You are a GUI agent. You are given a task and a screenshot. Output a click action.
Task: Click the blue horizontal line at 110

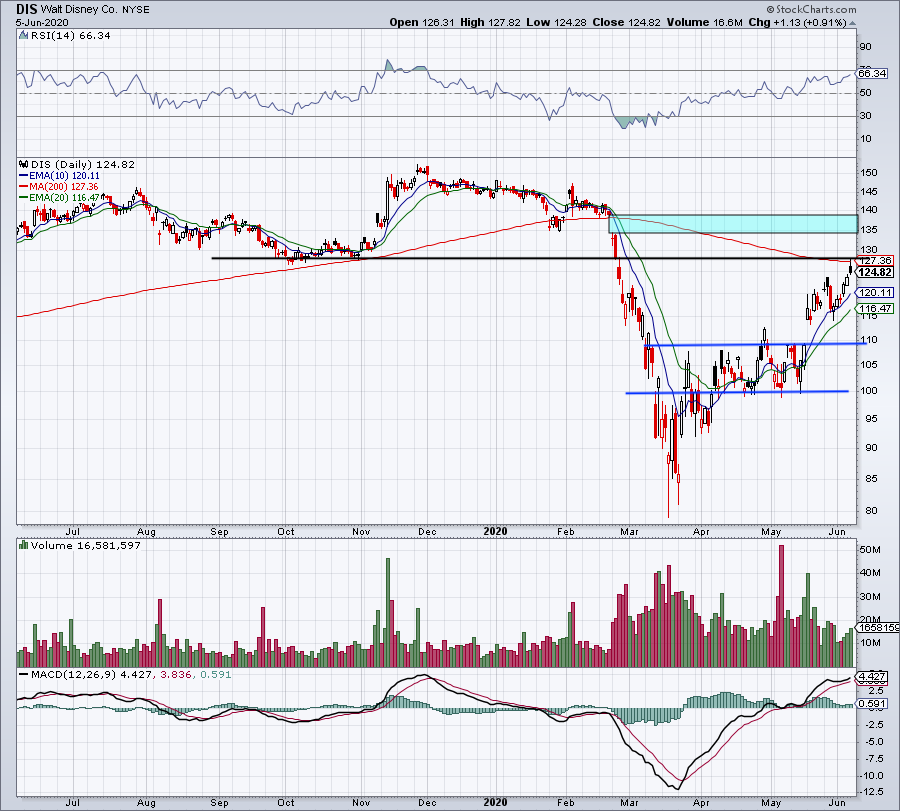click(x=755, y=344)
